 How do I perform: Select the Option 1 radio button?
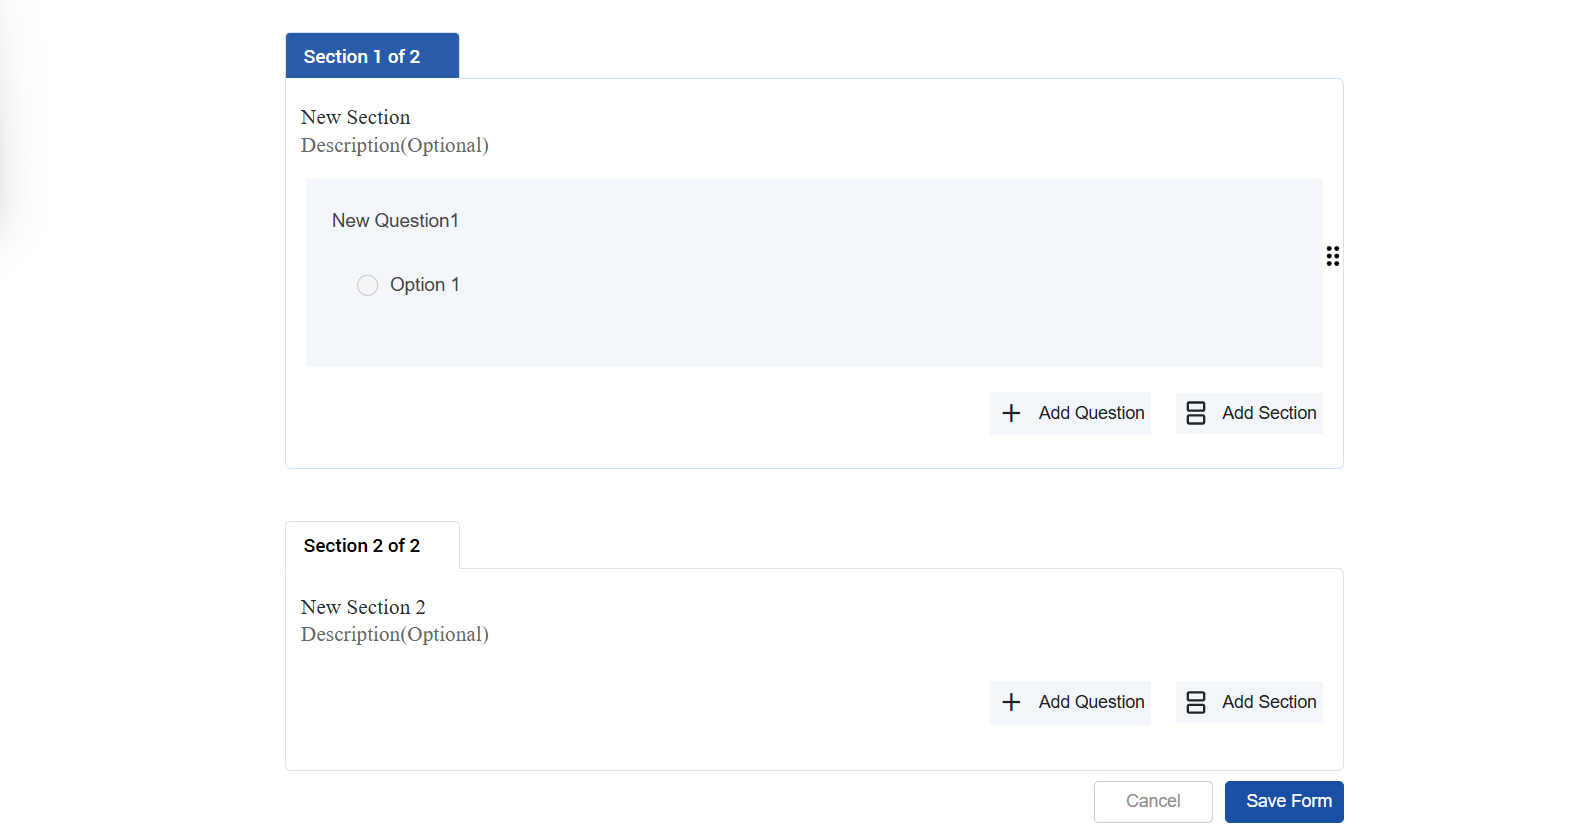coord(368,285)
